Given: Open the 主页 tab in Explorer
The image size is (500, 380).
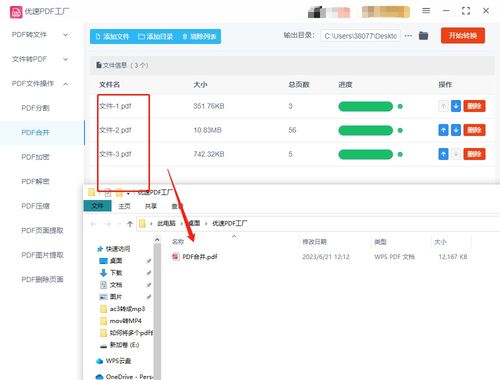Looking at the screenshot, I should 124,206.
